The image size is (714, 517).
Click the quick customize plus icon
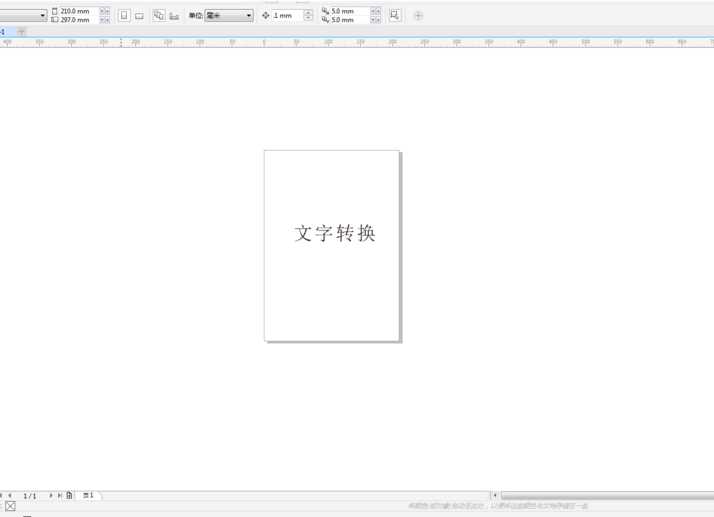click(418, 16)
